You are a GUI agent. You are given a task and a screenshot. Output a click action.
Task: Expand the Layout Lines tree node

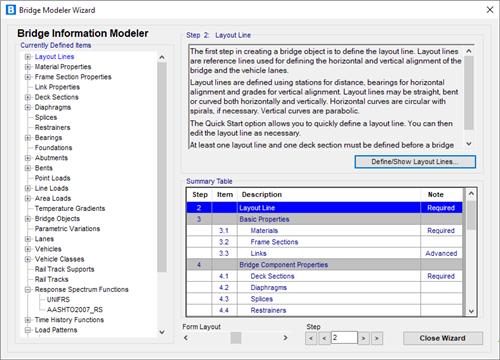click(x=28, y=57)
